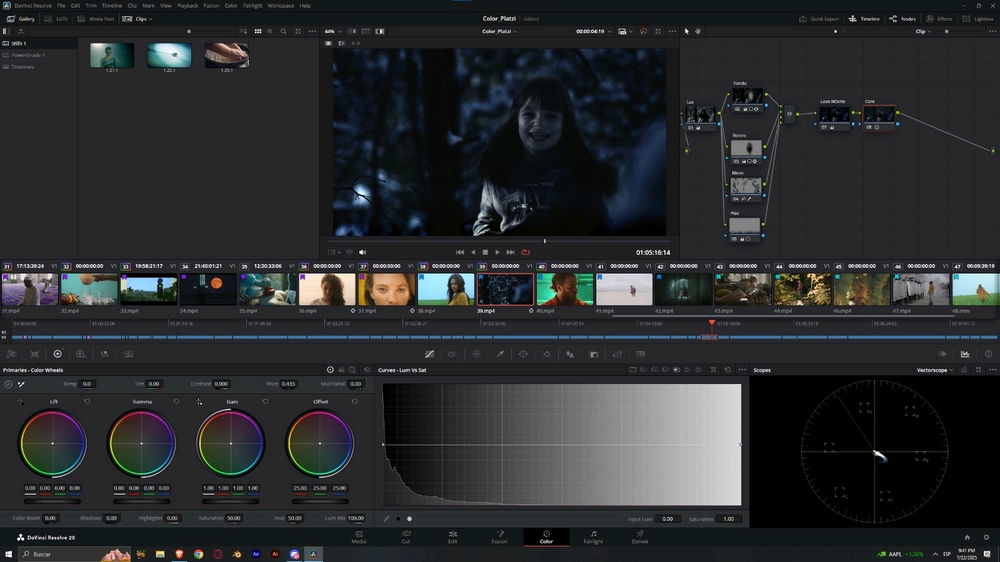
Task: Select the Qualifier eyedropper palette icon
Action: pos(500,354)
